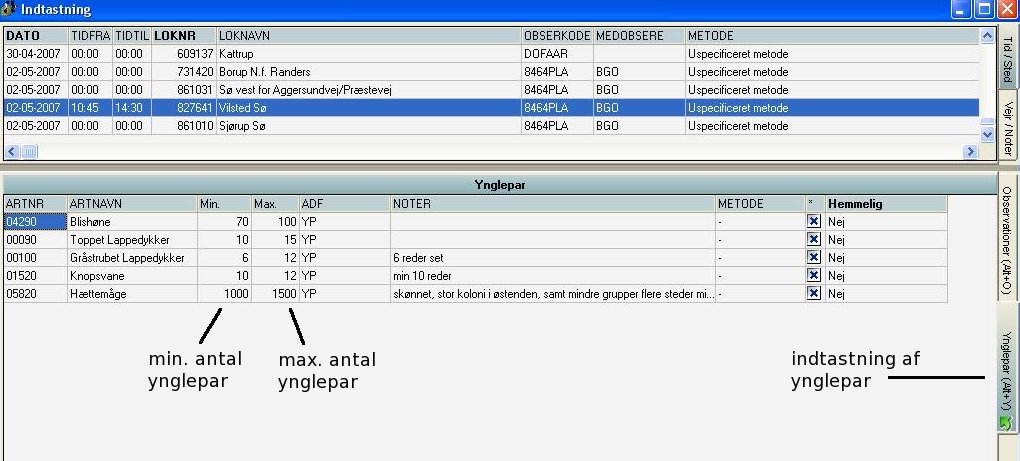Sort by the DATO column header
Viewport: 1020px width, 461px height.
[35, 35]
